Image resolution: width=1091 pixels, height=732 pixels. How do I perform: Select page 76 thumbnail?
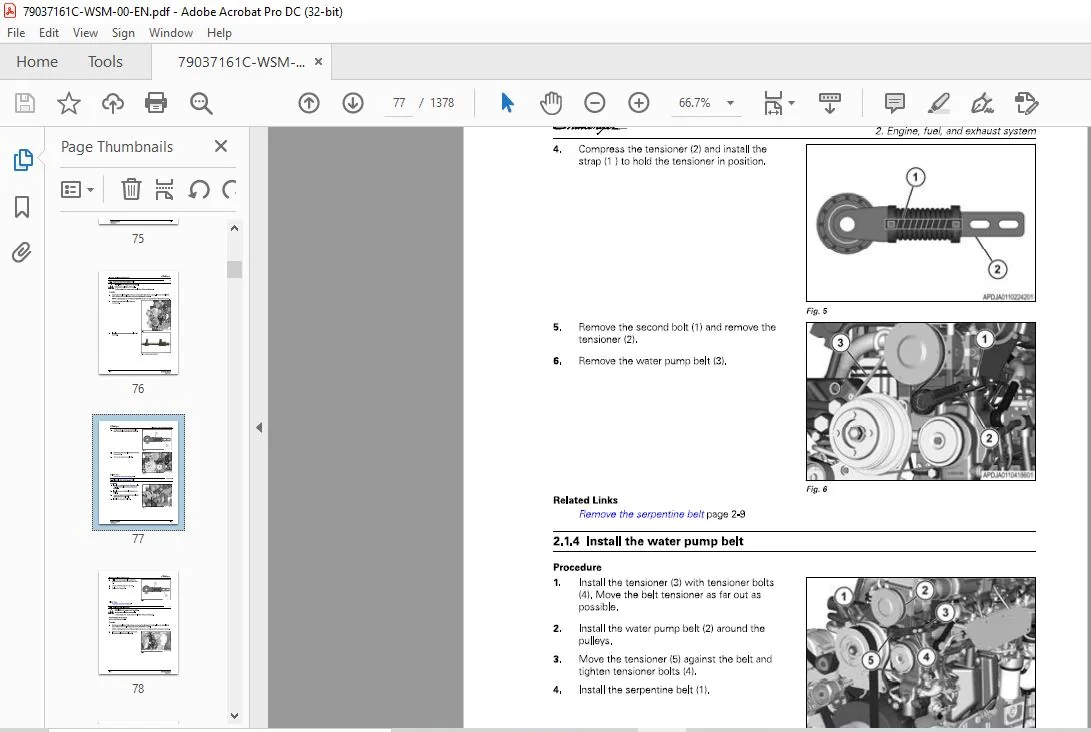point(138,323)
